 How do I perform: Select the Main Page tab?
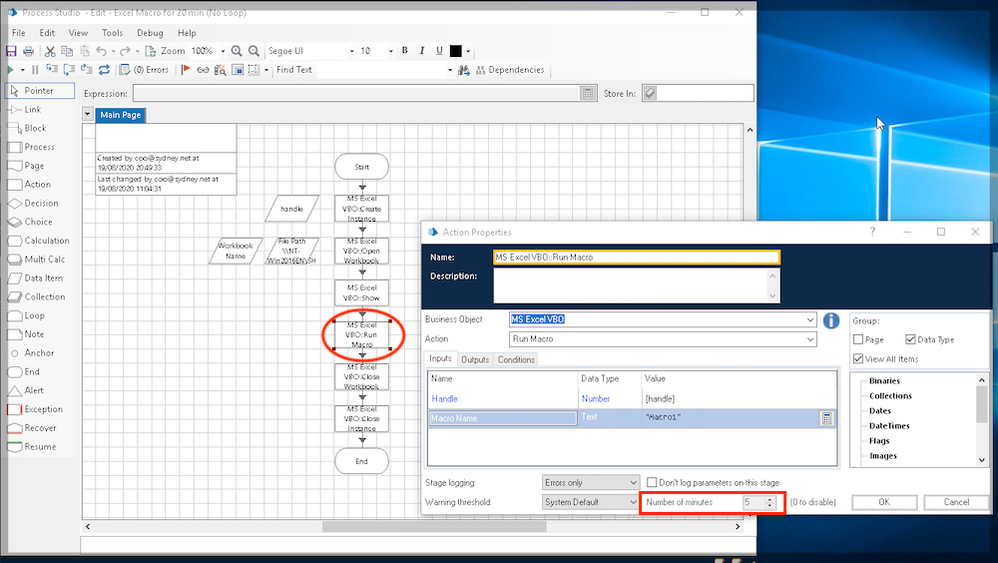click(120, 115)
